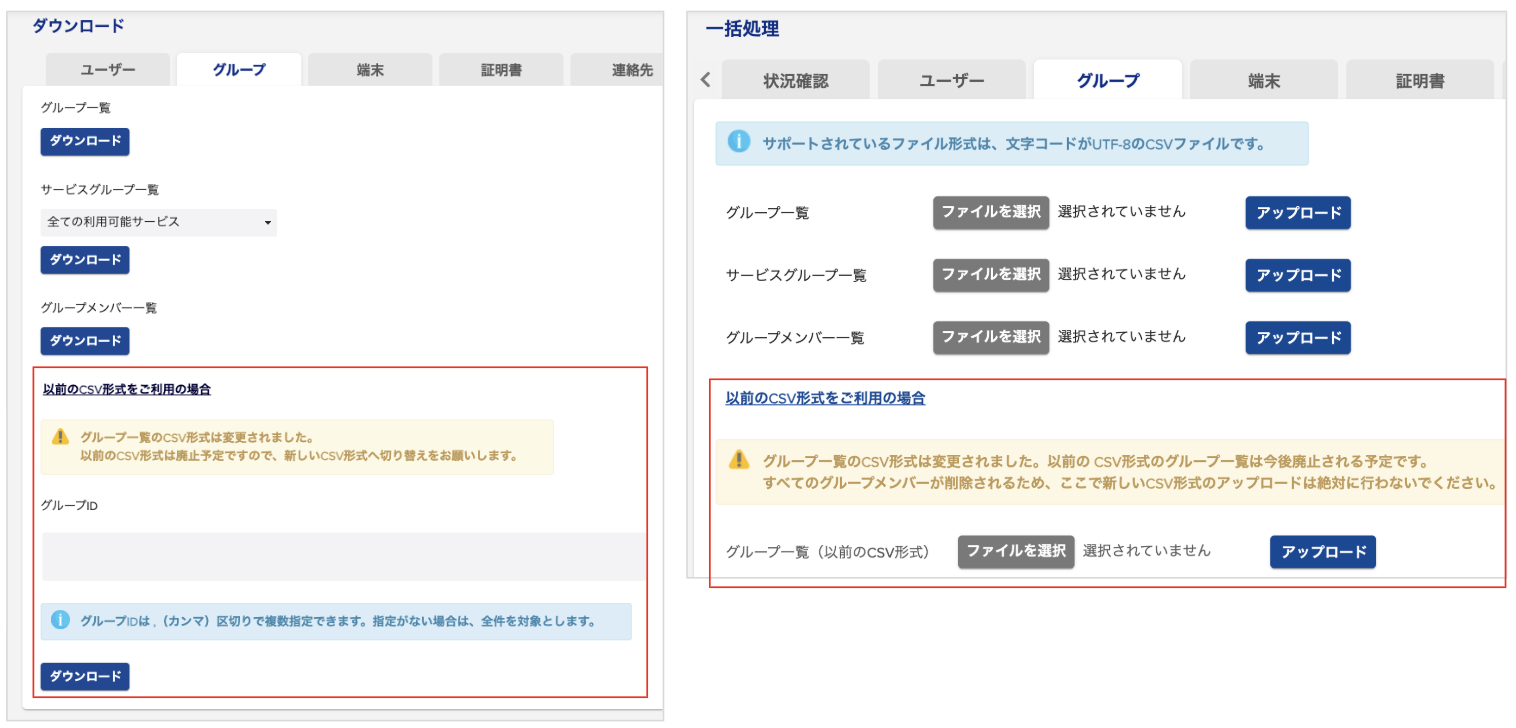Open 状況確認 tab in 一括処理 panel
This screenshot has height=728, width=1516.
coord(796,81)
